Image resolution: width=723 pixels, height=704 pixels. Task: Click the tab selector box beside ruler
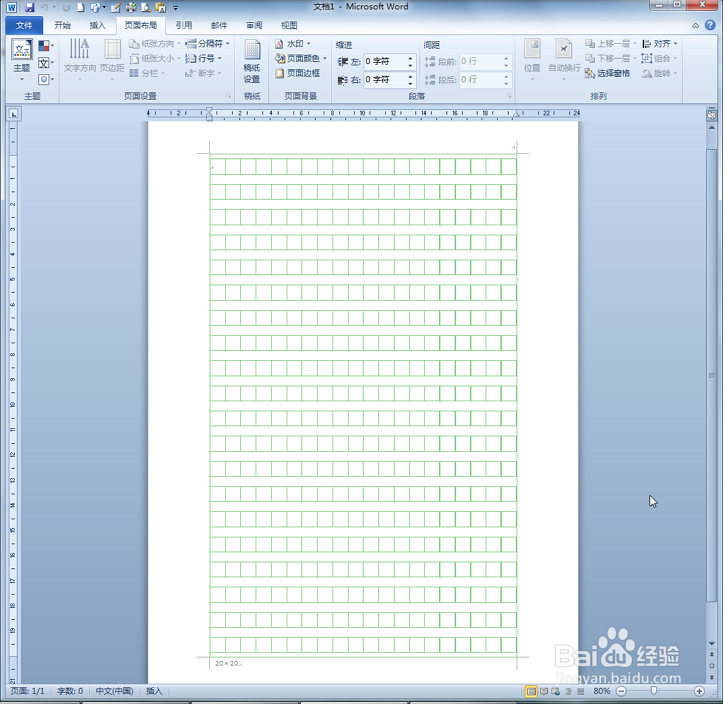pos(14,113)
